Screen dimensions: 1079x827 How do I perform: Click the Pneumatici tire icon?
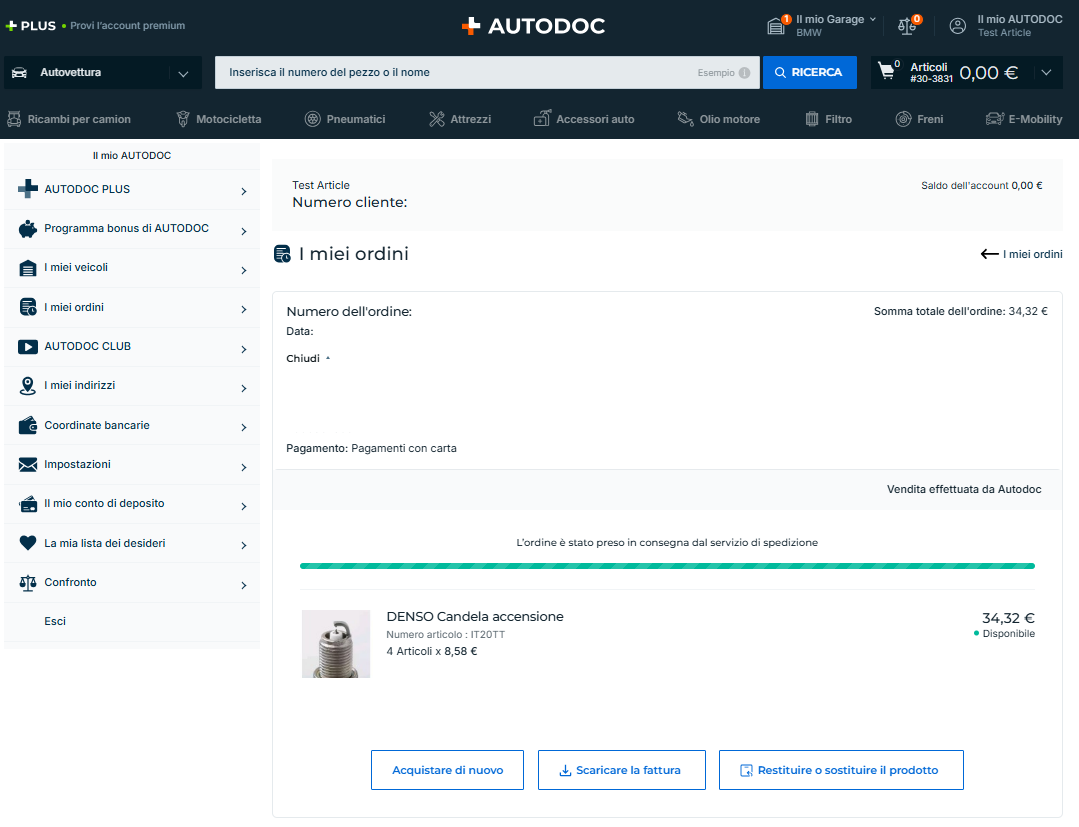[313, 119]
